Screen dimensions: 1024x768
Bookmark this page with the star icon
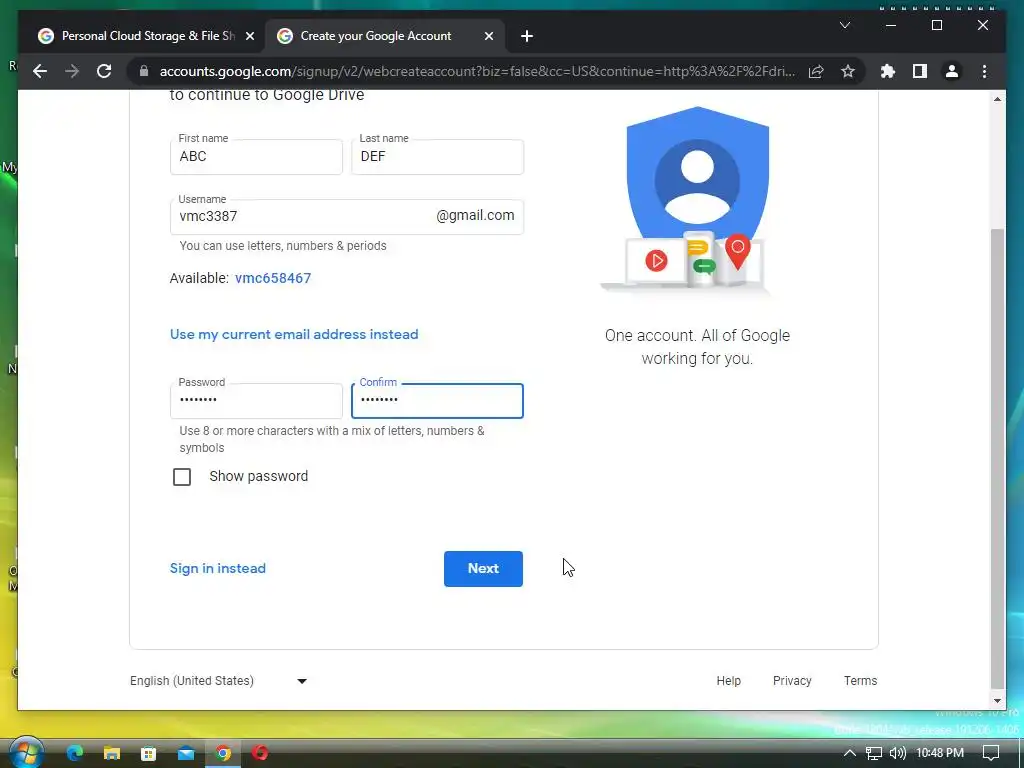coord(848,71)
